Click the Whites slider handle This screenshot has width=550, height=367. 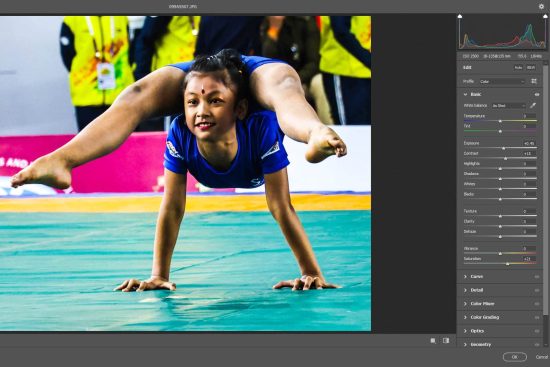500,189
